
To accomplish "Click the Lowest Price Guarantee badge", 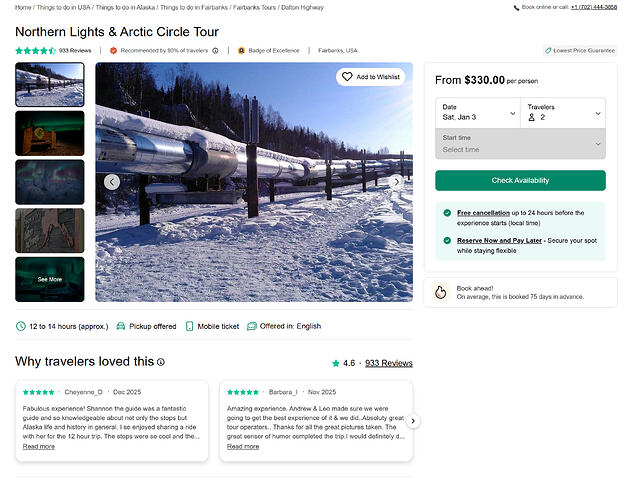I will pyautogui.click(x=580, y=50).
